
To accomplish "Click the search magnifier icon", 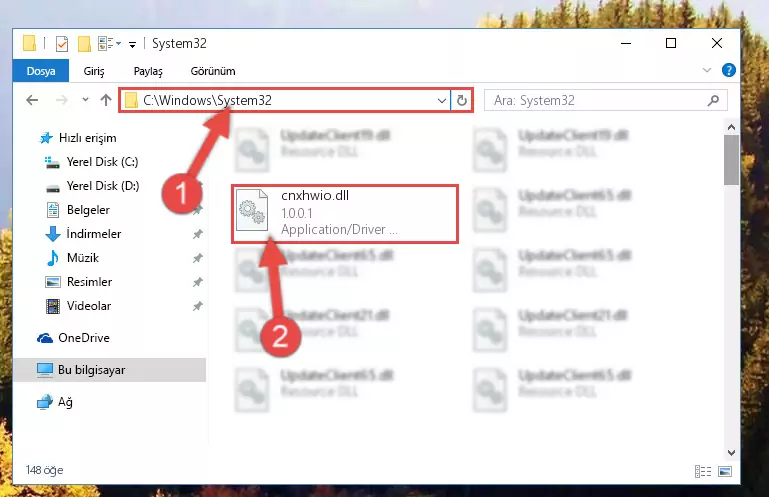I will [713, 101].
